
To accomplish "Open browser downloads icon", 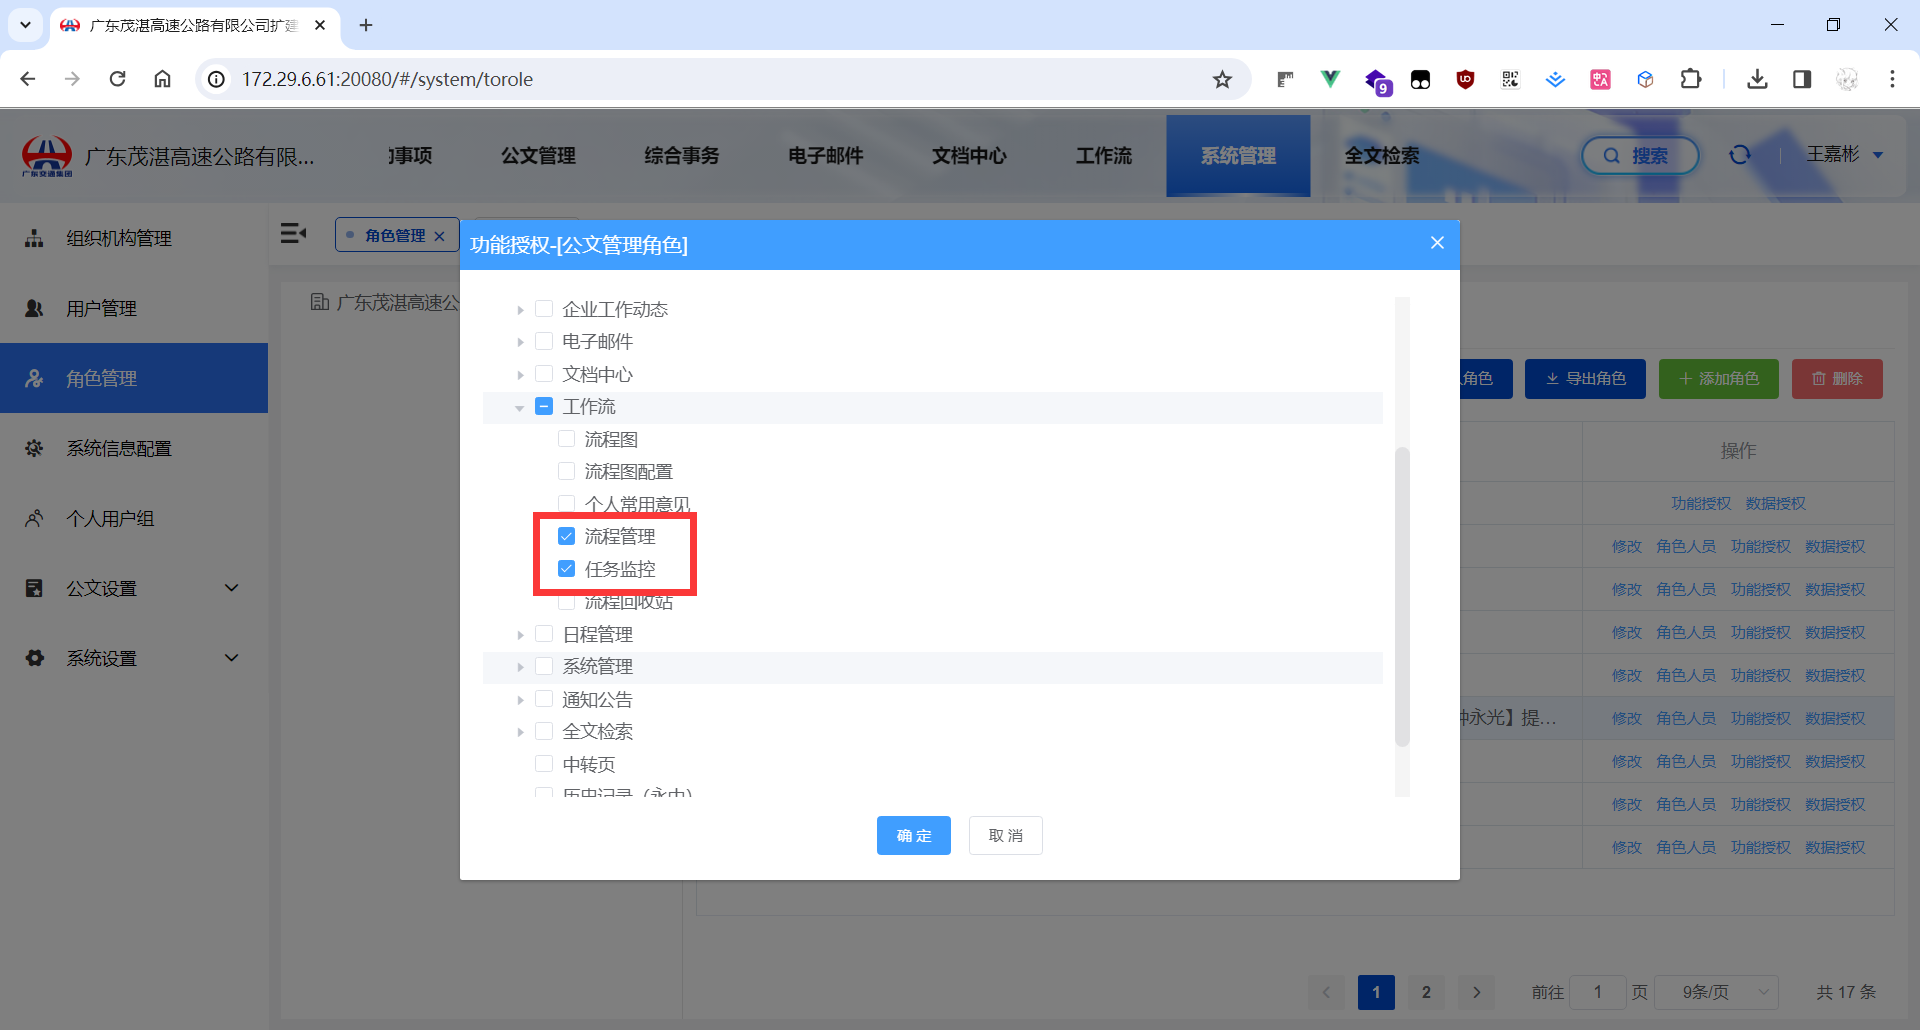I will coord(1757,79).
